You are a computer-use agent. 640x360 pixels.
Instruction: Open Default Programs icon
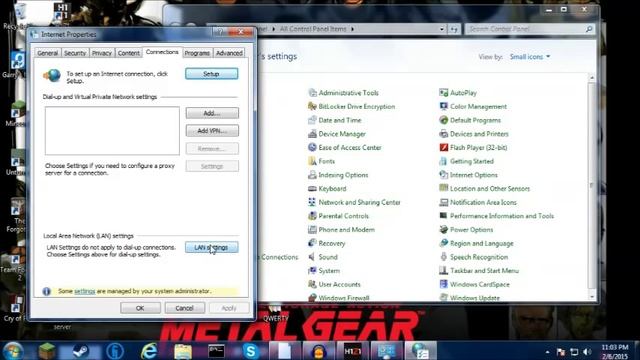(444, 120)
